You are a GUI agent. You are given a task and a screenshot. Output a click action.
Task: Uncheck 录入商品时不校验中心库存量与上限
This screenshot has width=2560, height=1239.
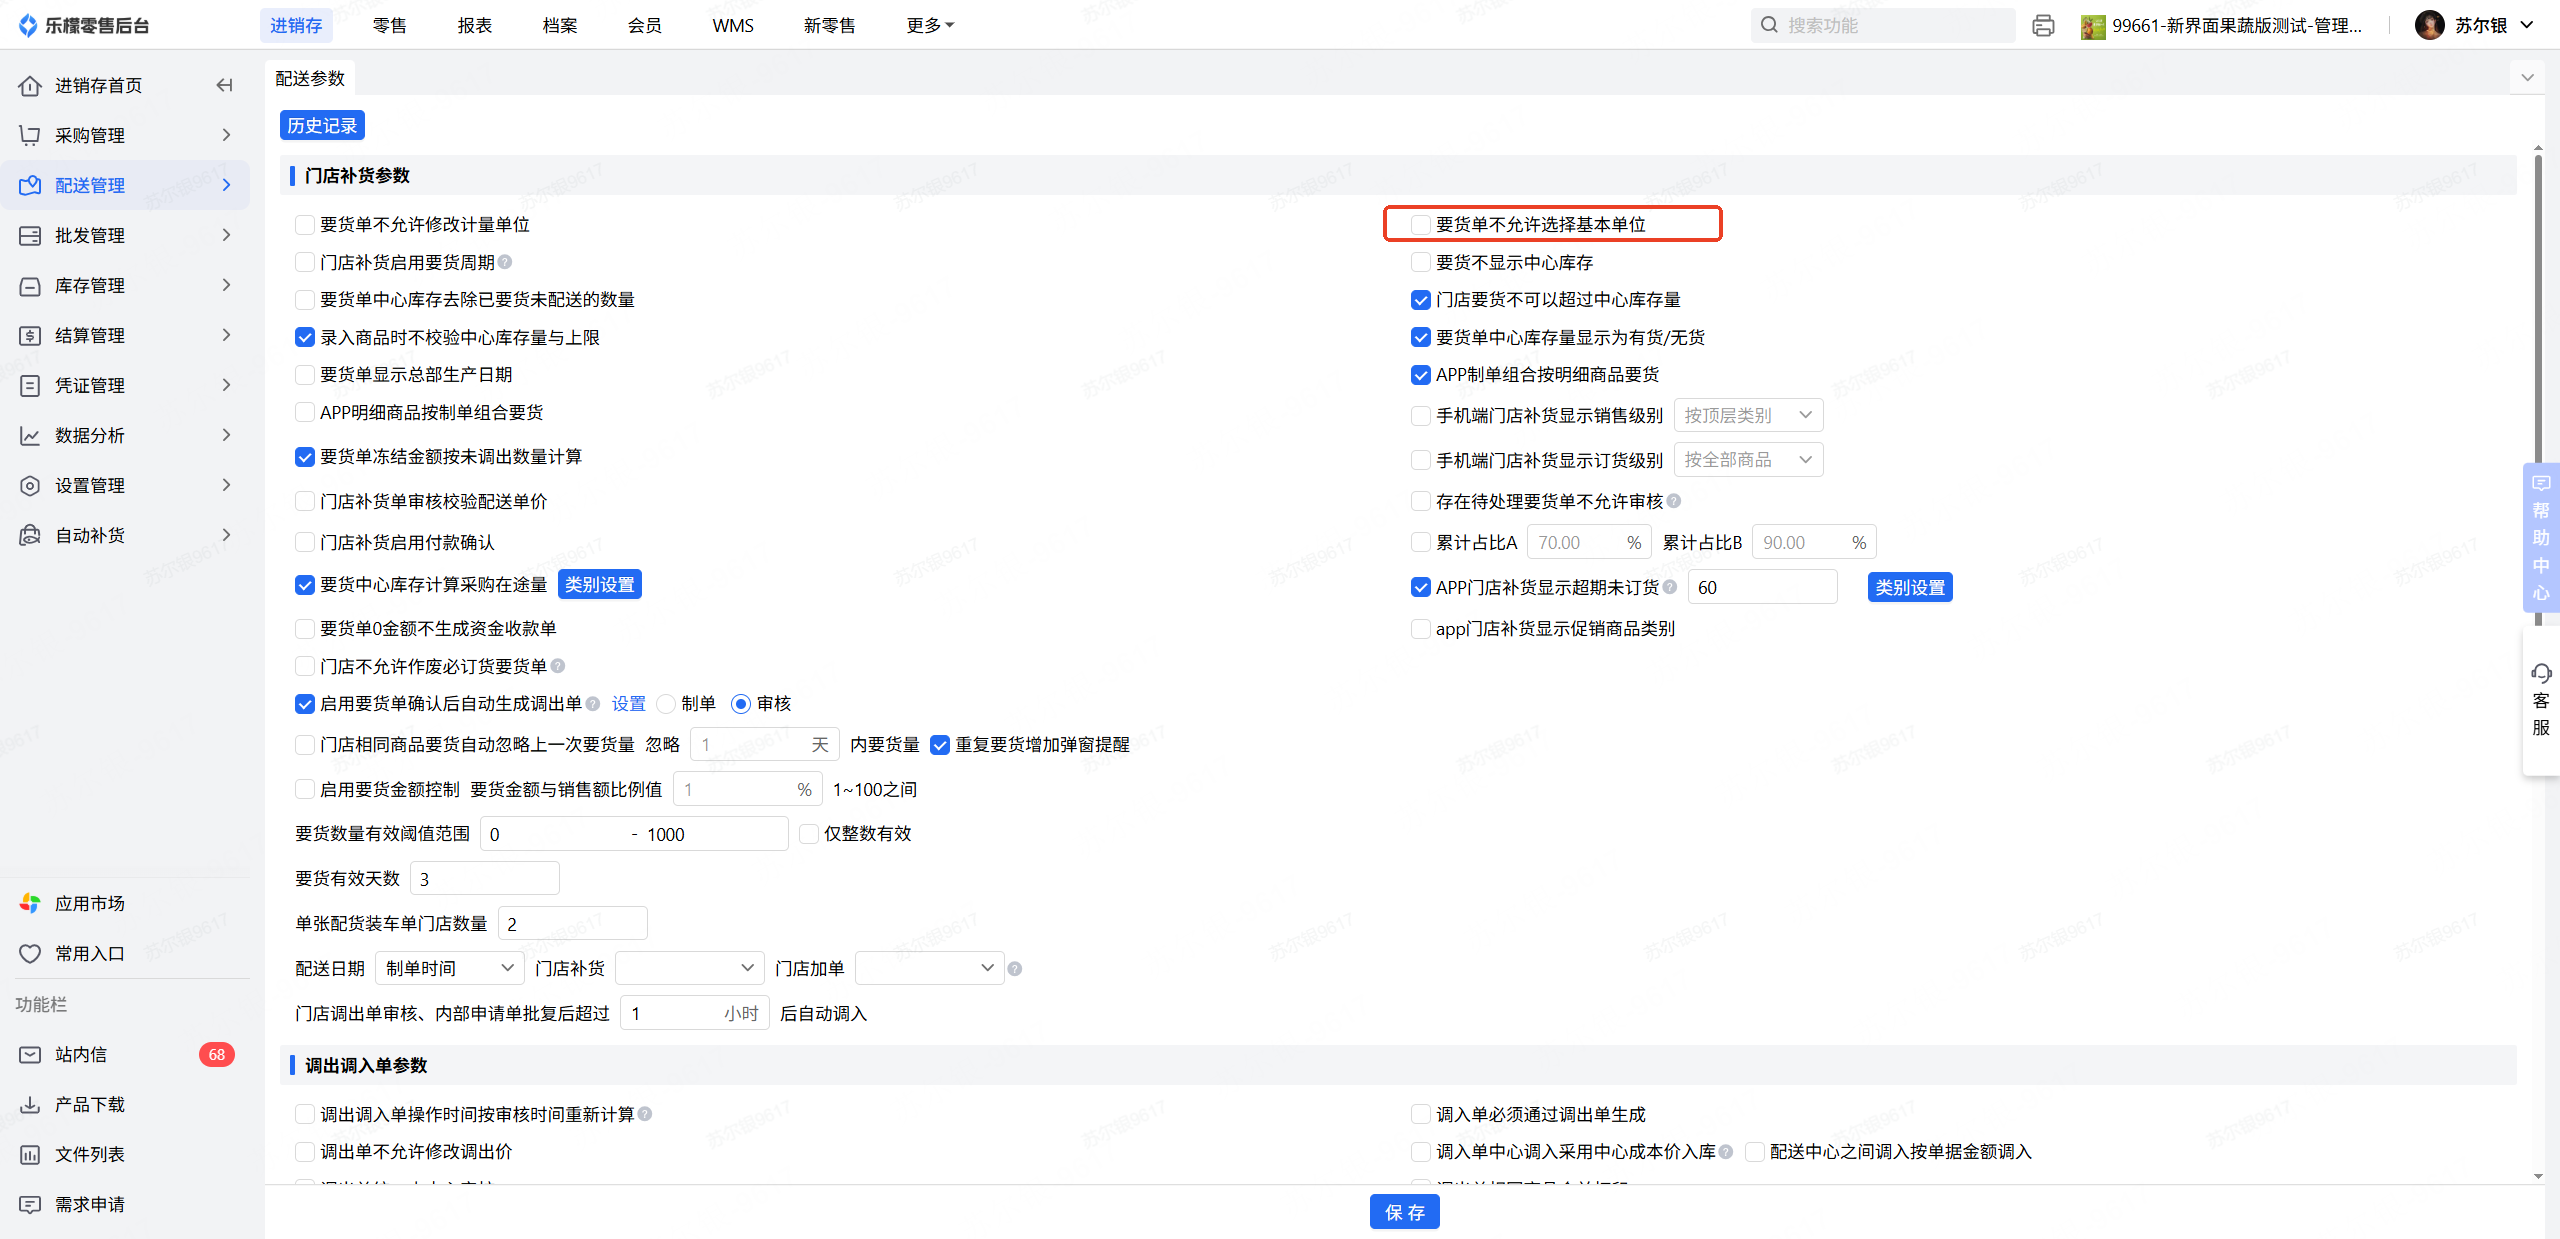pyautogui.click(x=305, y=337)
